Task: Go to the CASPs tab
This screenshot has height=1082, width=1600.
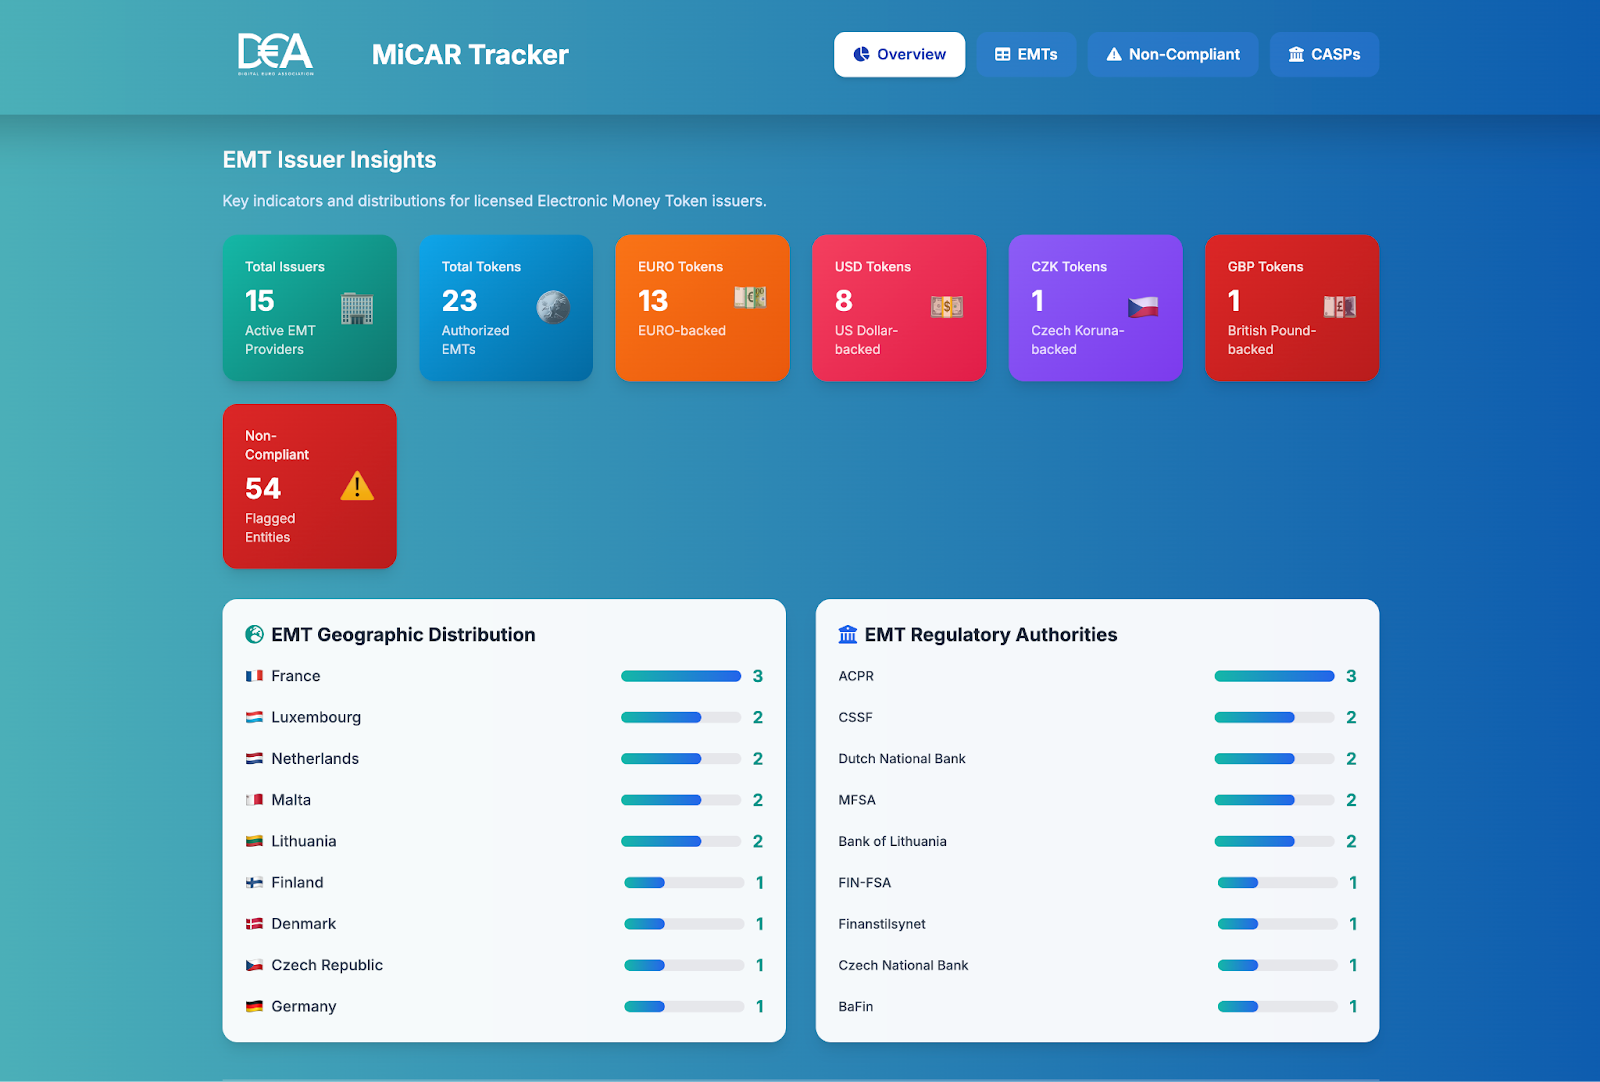Action: [x=1324, y=55]
